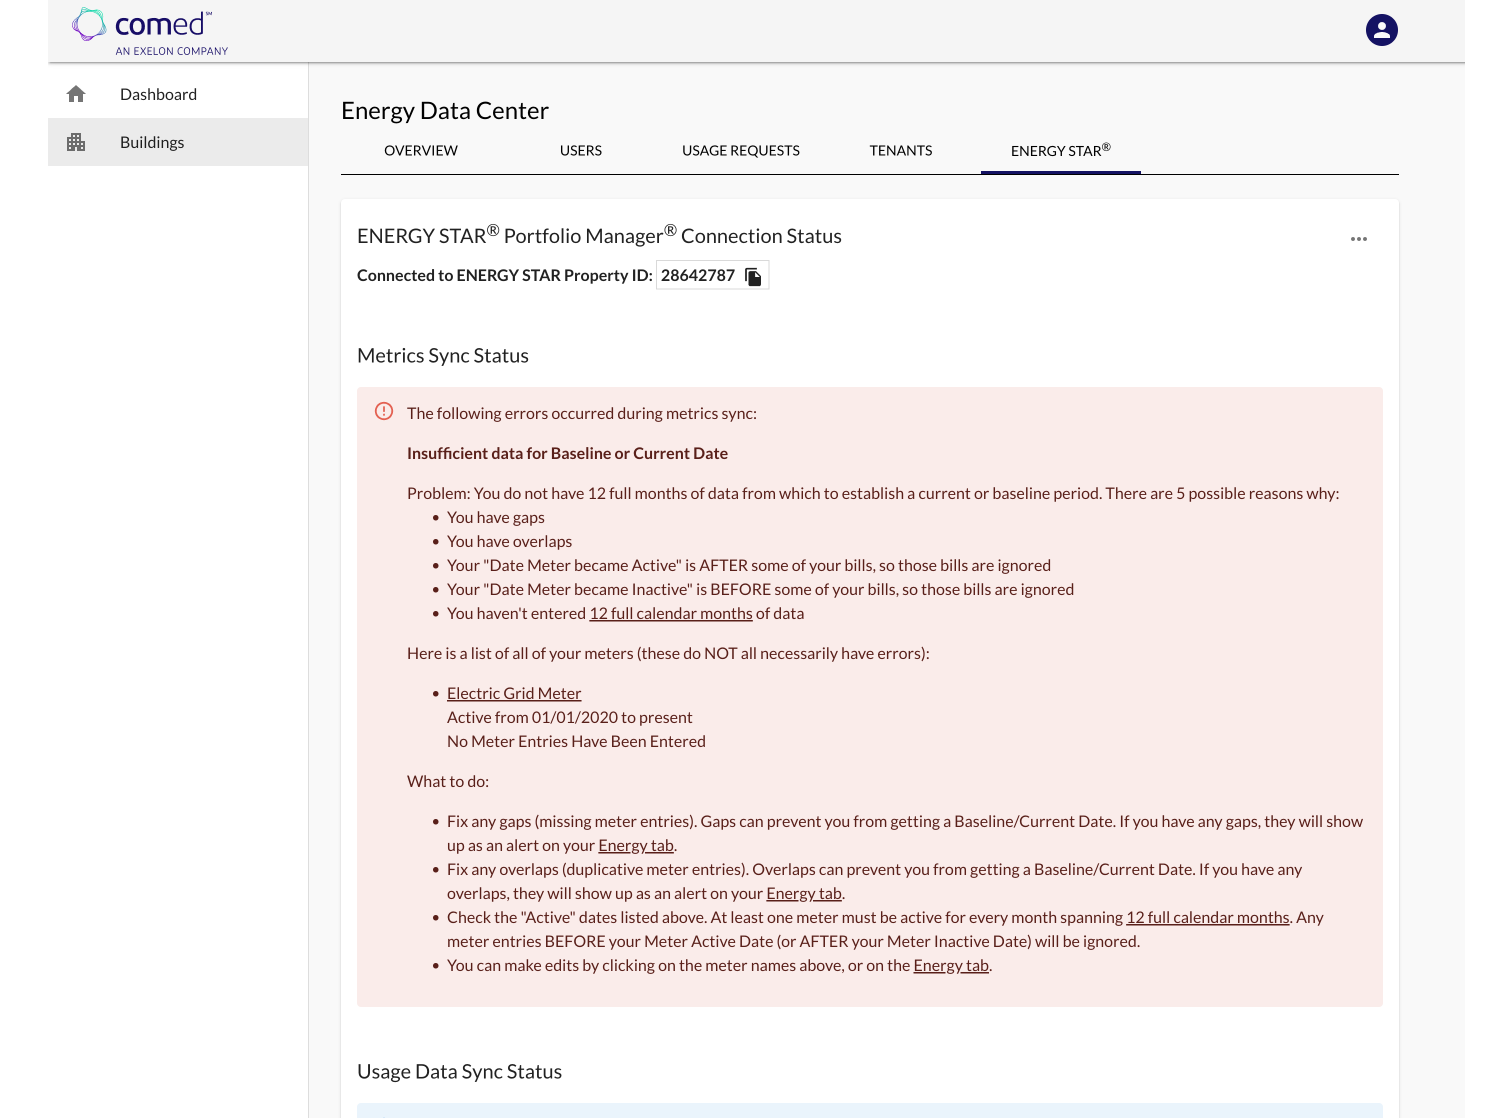Click 'Usage Data Sync Status' heading

[459, 1072]
